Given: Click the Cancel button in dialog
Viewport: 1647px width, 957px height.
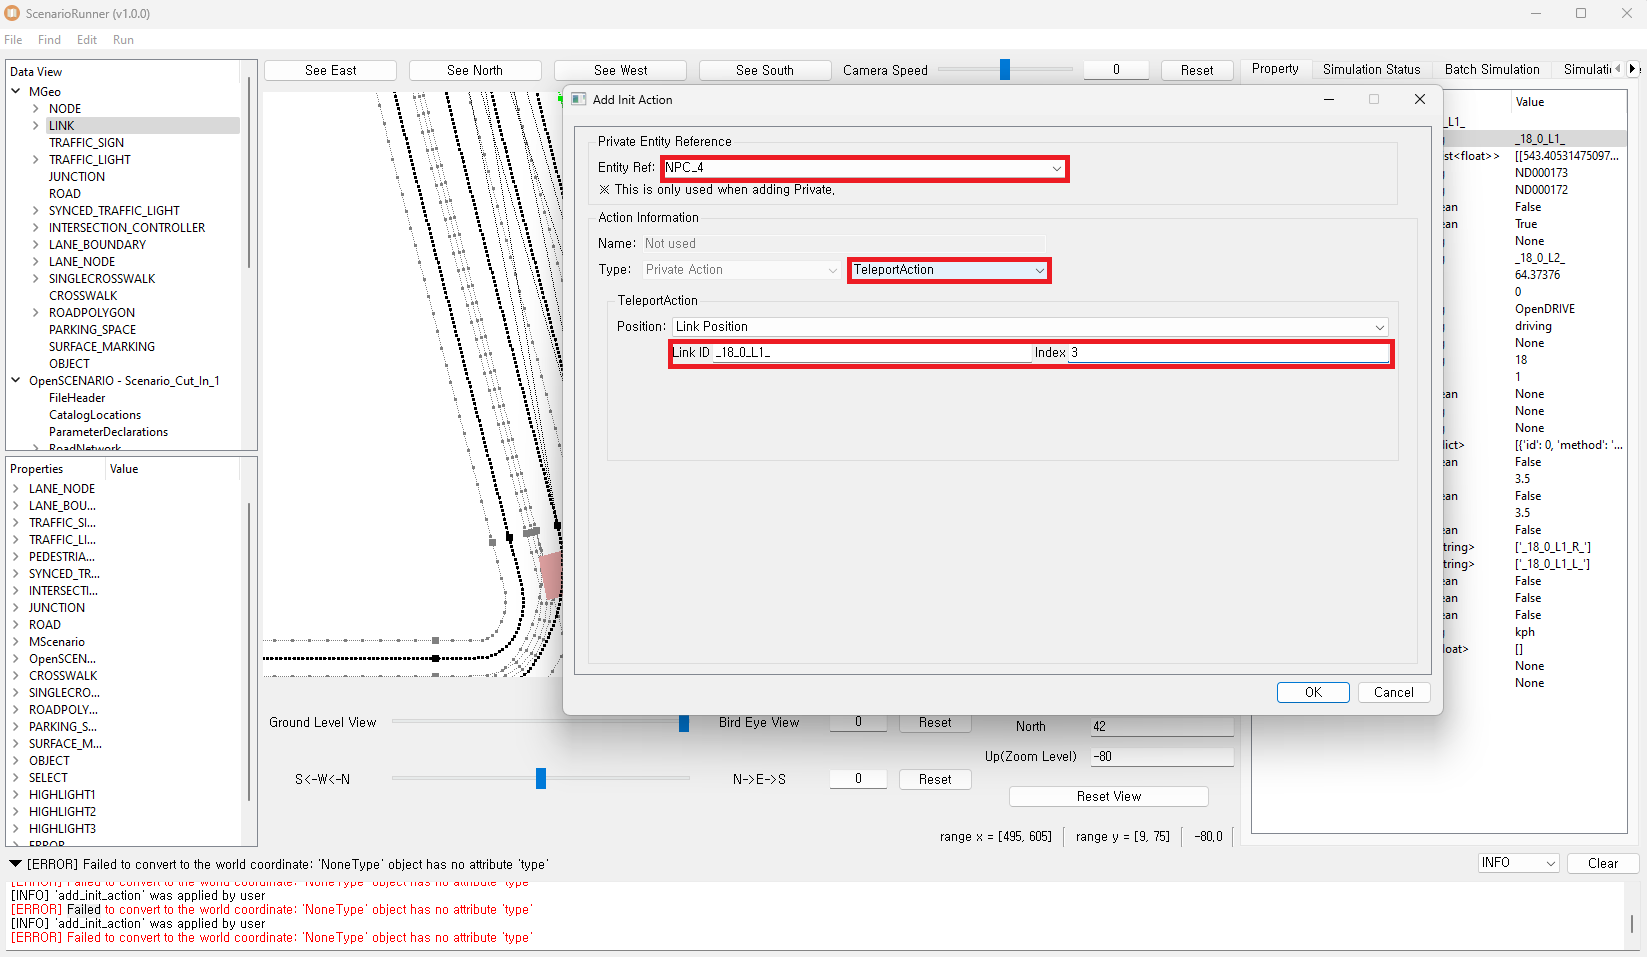Looking at the screenshot, I should coord(1393,692).
